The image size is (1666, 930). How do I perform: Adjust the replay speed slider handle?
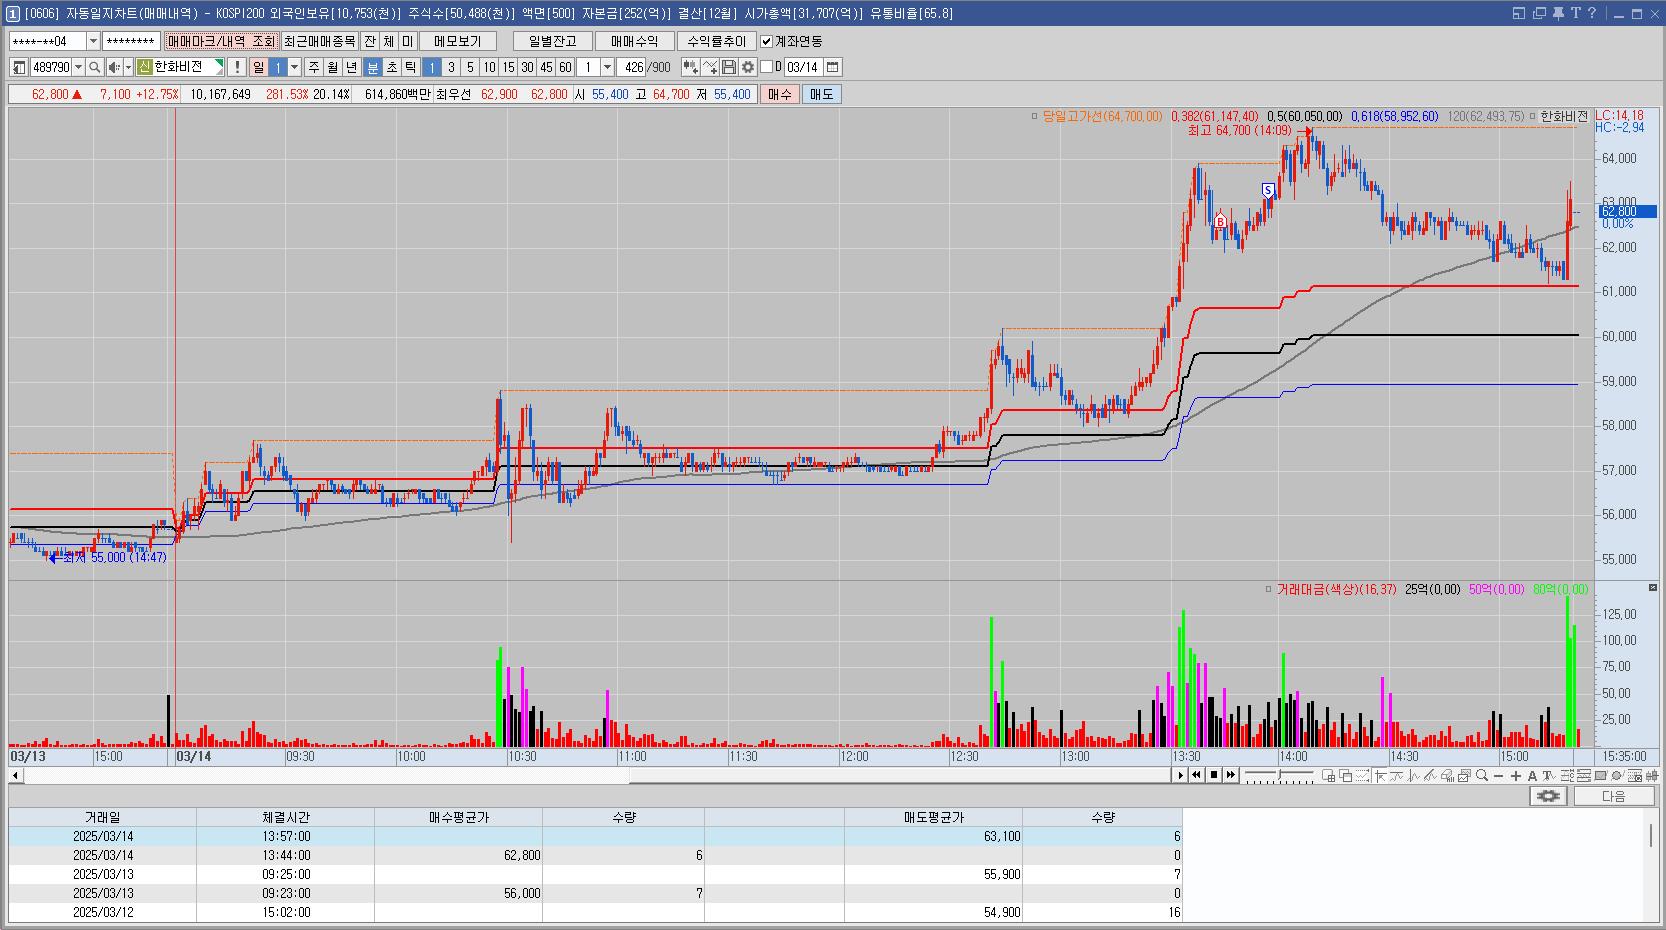[x=1279, y=775]
